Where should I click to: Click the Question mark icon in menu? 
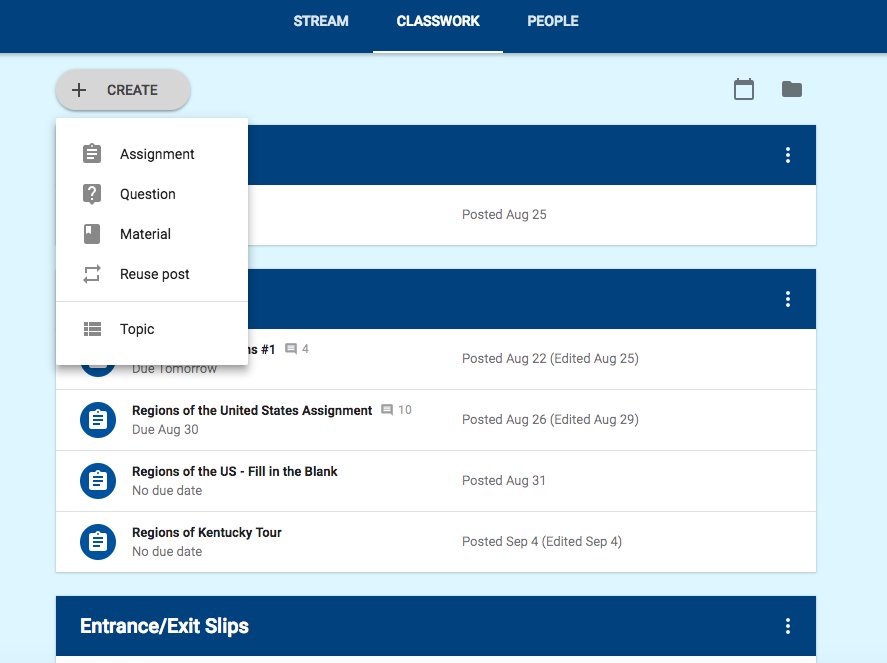click(92, 193)
